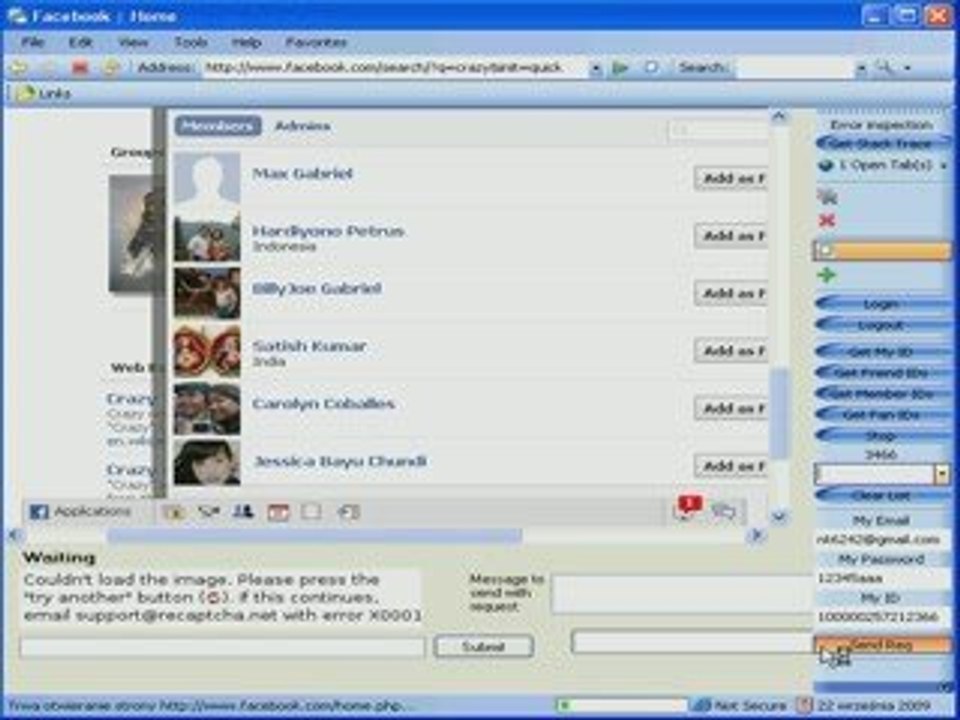960x720 pixels.
Task: Click the magnifier search icon in the toolbar
Action: pyautogui.click(x=884, y=67)
